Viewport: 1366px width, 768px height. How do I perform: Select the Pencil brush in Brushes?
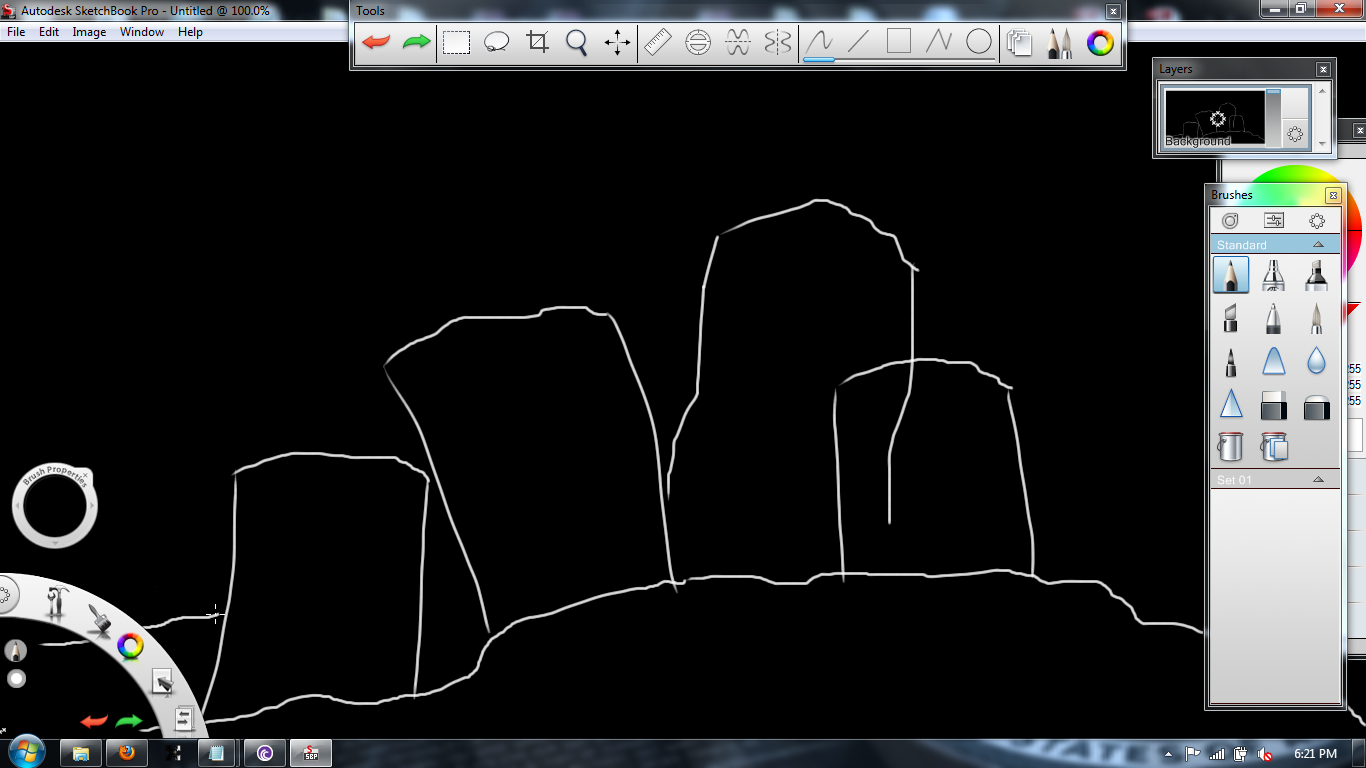[x=1231, y=274]
